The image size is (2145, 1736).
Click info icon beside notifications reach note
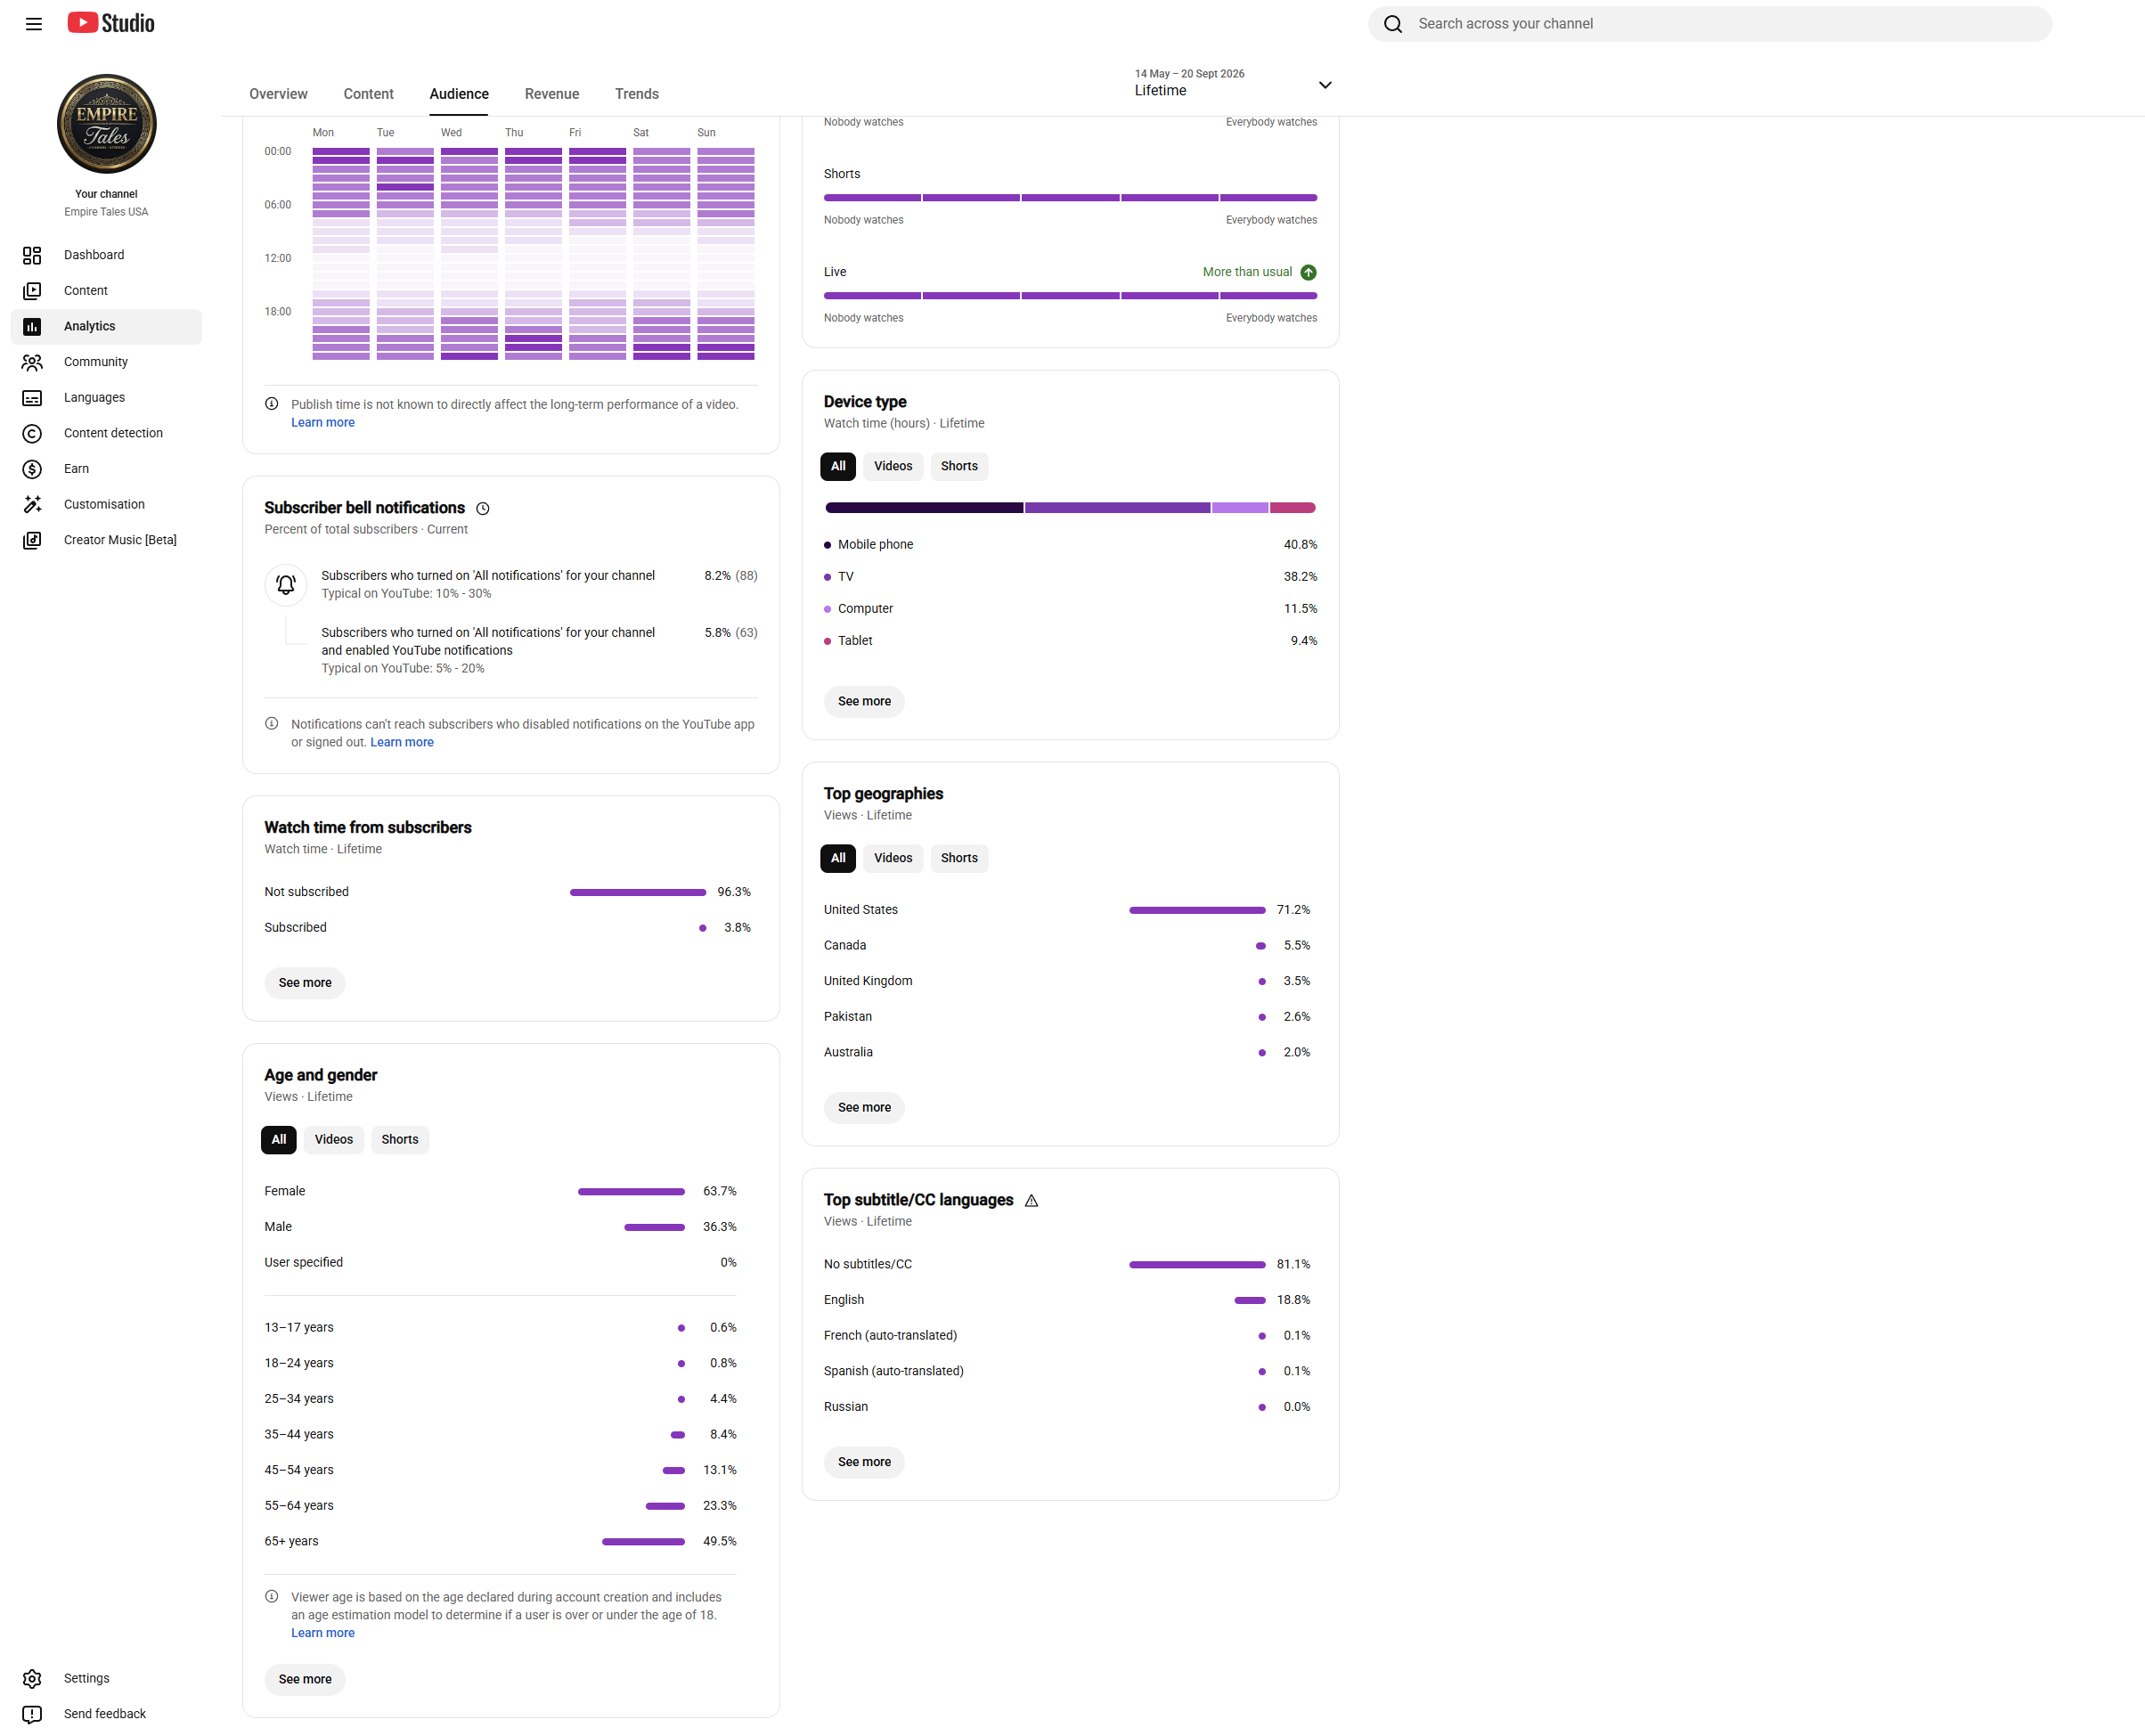tap(271, 723)
